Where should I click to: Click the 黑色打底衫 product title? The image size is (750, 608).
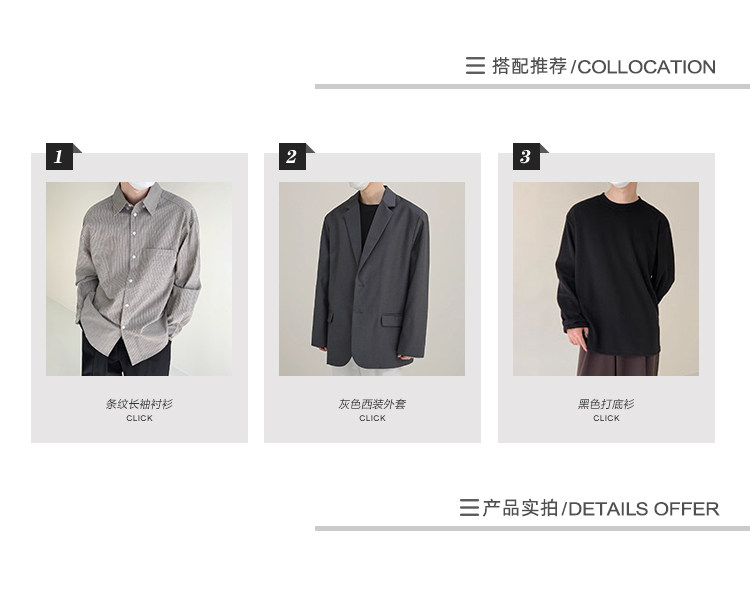[x=606, y=404]
